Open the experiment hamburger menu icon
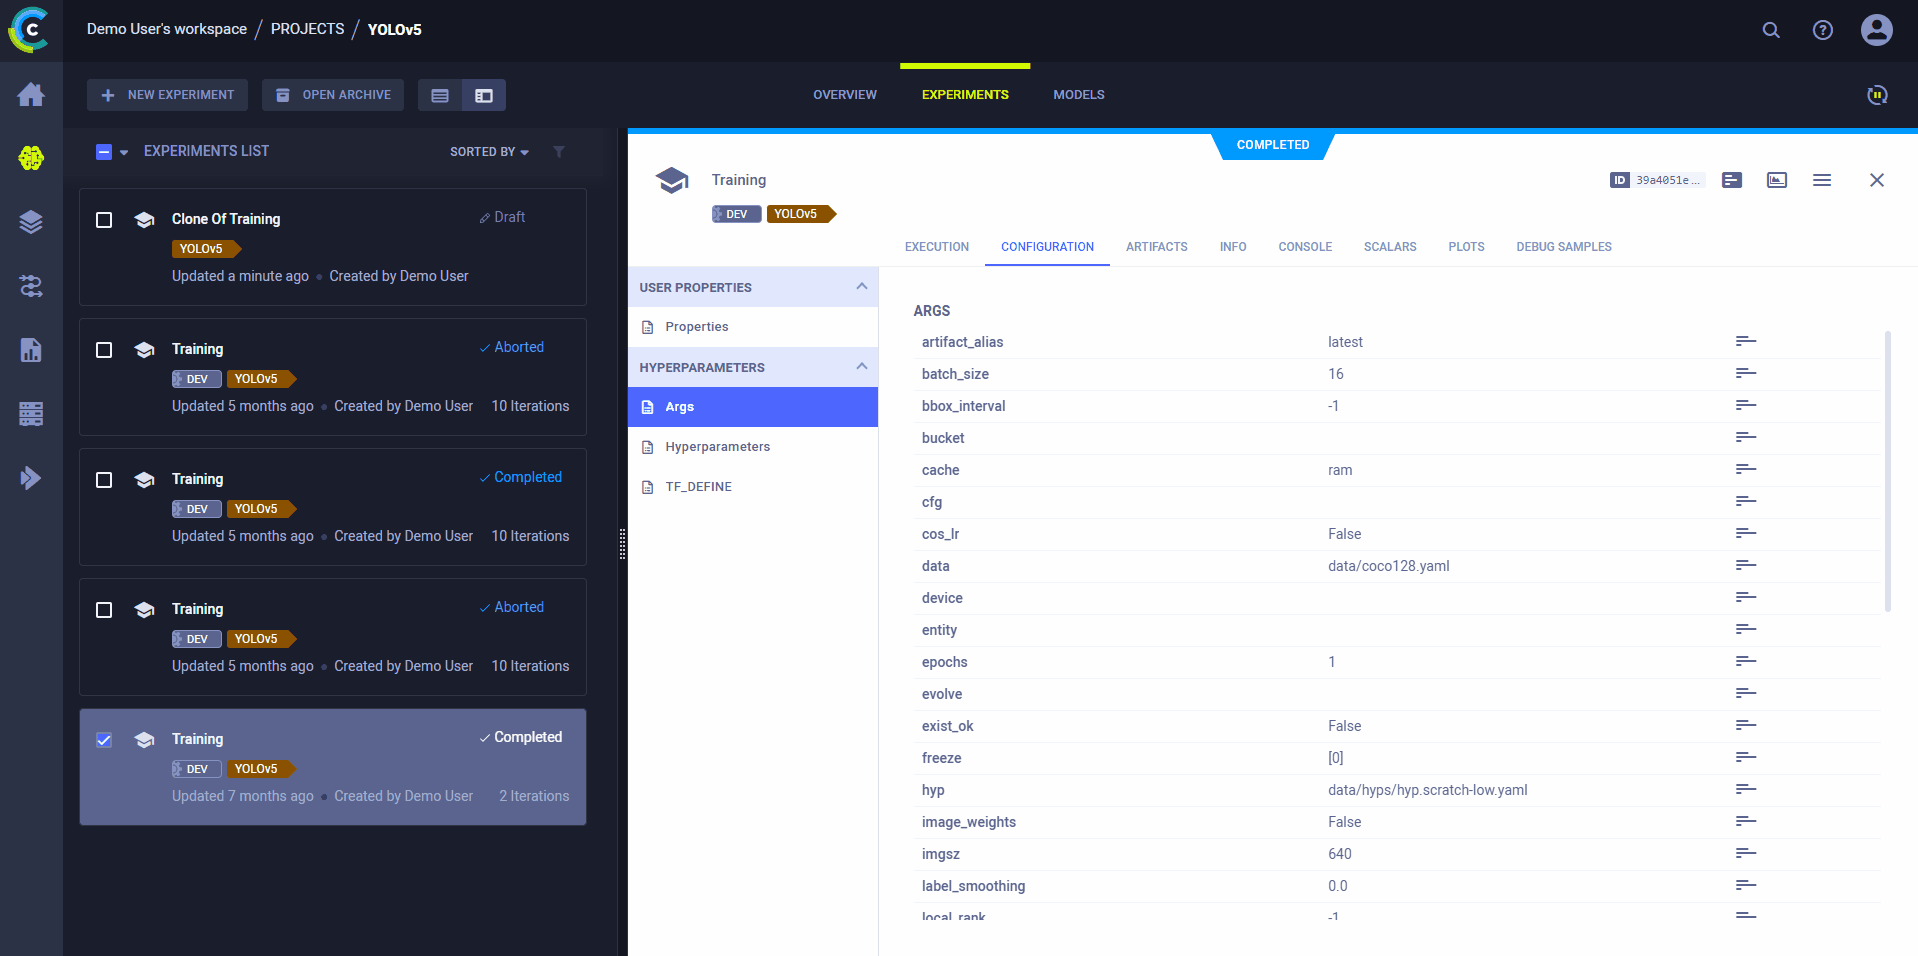Screen dimensions: 1918x956 [1821, 180]
